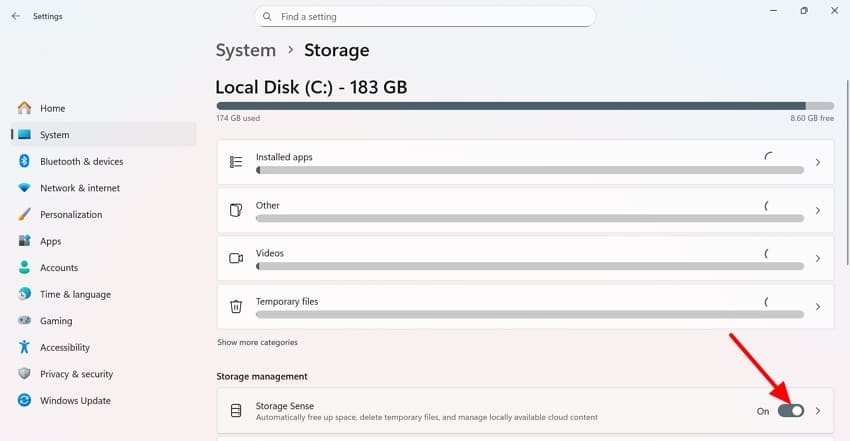
Task: Click the vertical scrollbar on right
Action: 847,173
